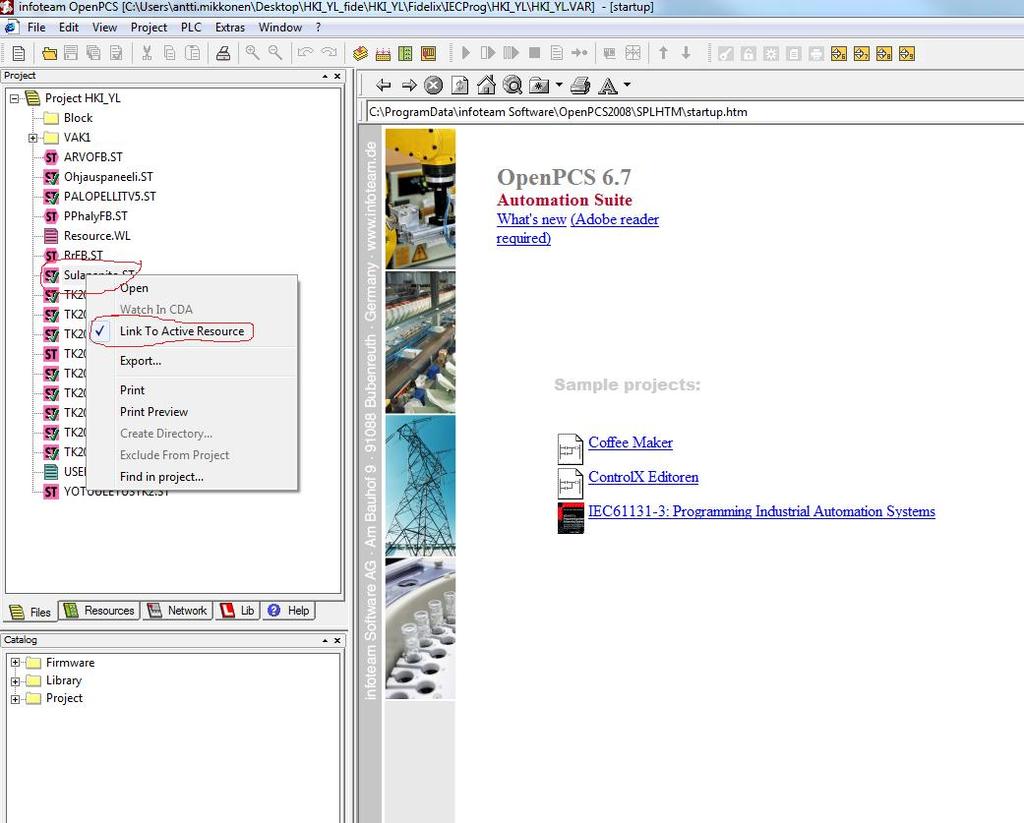The height and width of the screenshot is (823, 1024).
Task: Choose Find in project... context entry
Action: coord(162,477)
